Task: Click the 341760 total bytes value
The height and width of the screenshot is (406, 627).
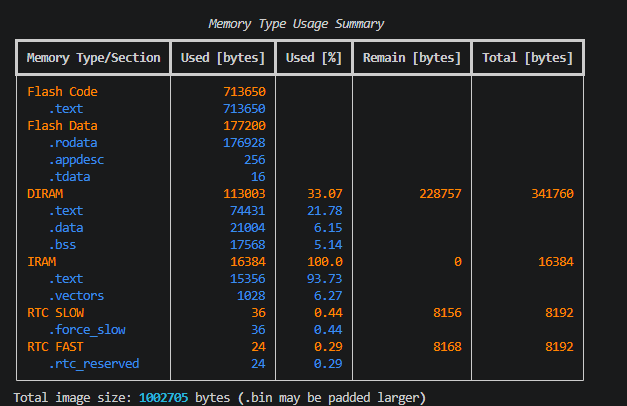Action: click(x=552, y=194)
